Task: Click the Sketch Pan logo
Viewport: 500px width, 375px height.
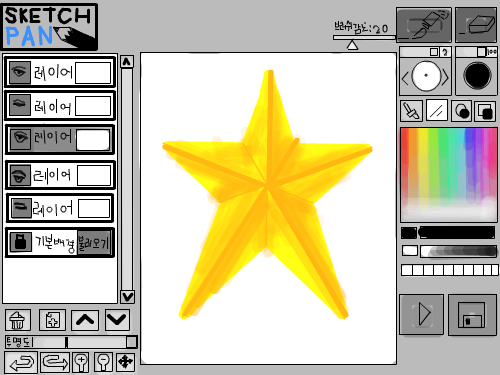Action: click(50, 27)
